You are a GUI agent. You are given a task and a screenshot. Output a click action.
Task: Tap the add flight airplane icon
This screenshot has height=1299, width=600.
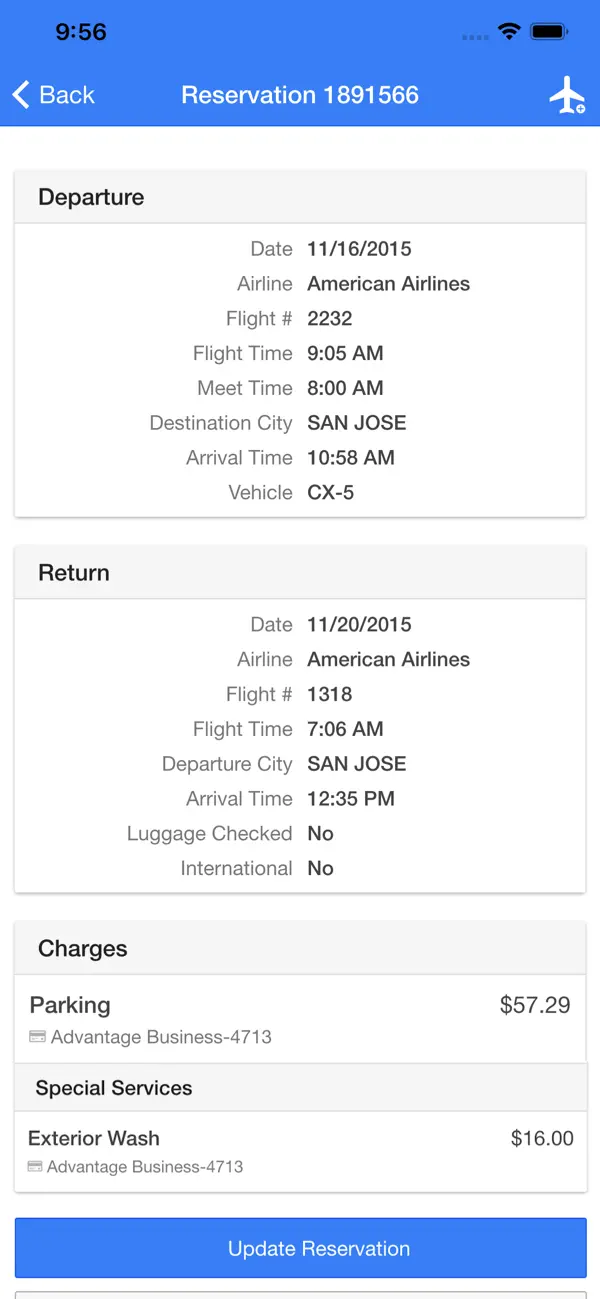click(x=567, y=95)
